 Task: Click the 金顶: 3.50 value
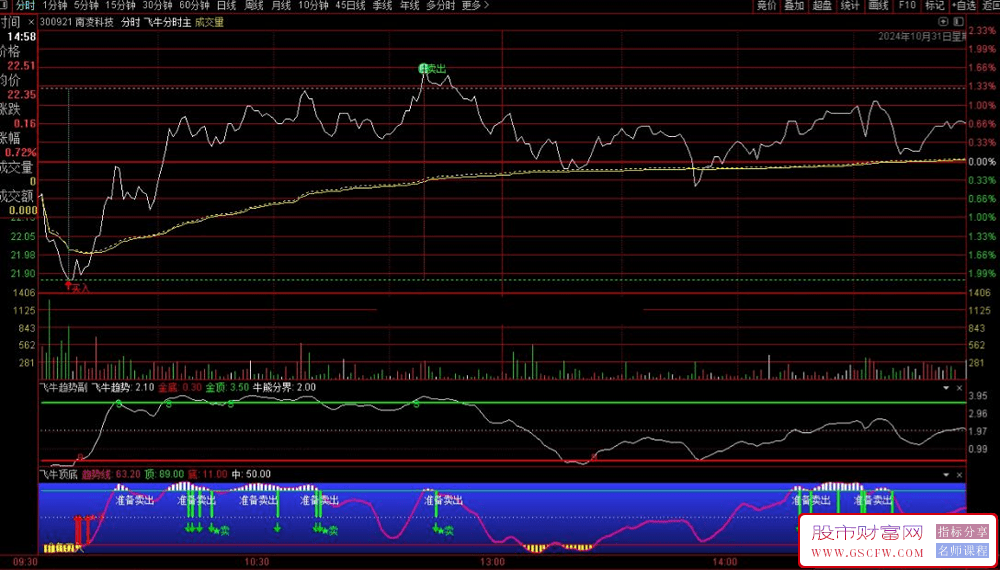pyautogui.click(x=227, y=387)
